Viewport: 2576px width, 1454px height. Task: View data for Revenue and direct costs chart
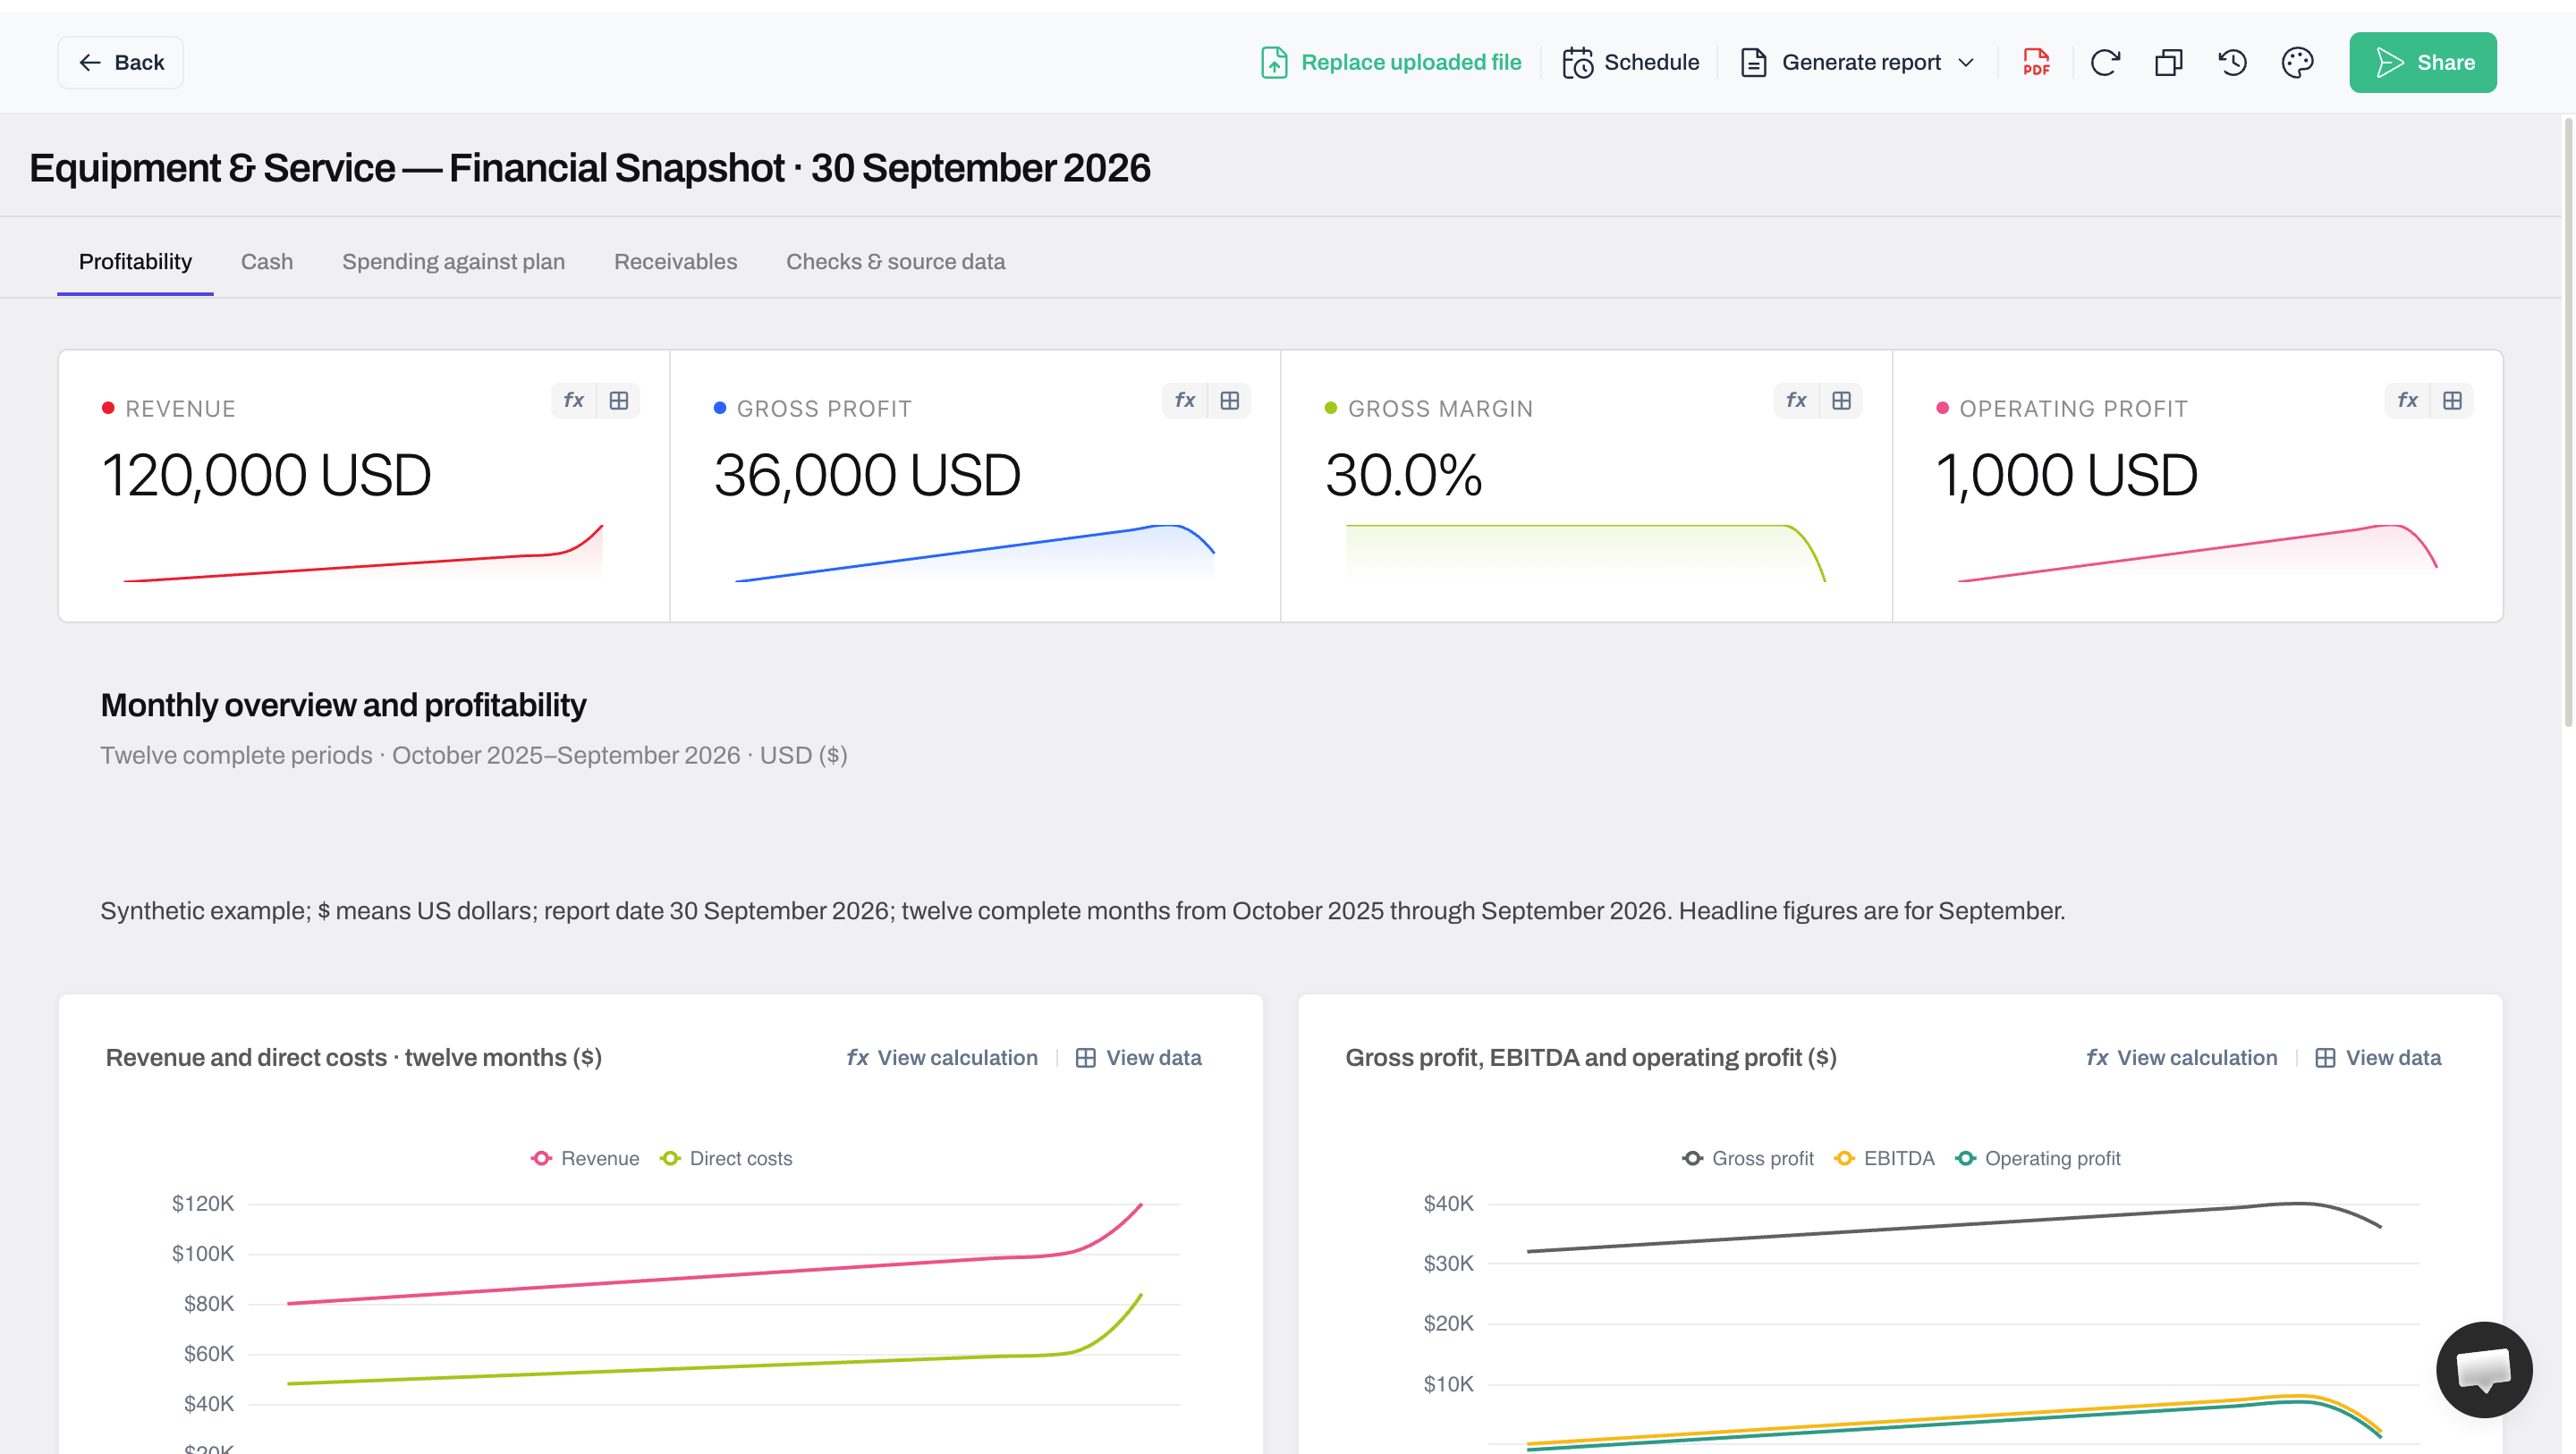click(x=1138, y=1057)
